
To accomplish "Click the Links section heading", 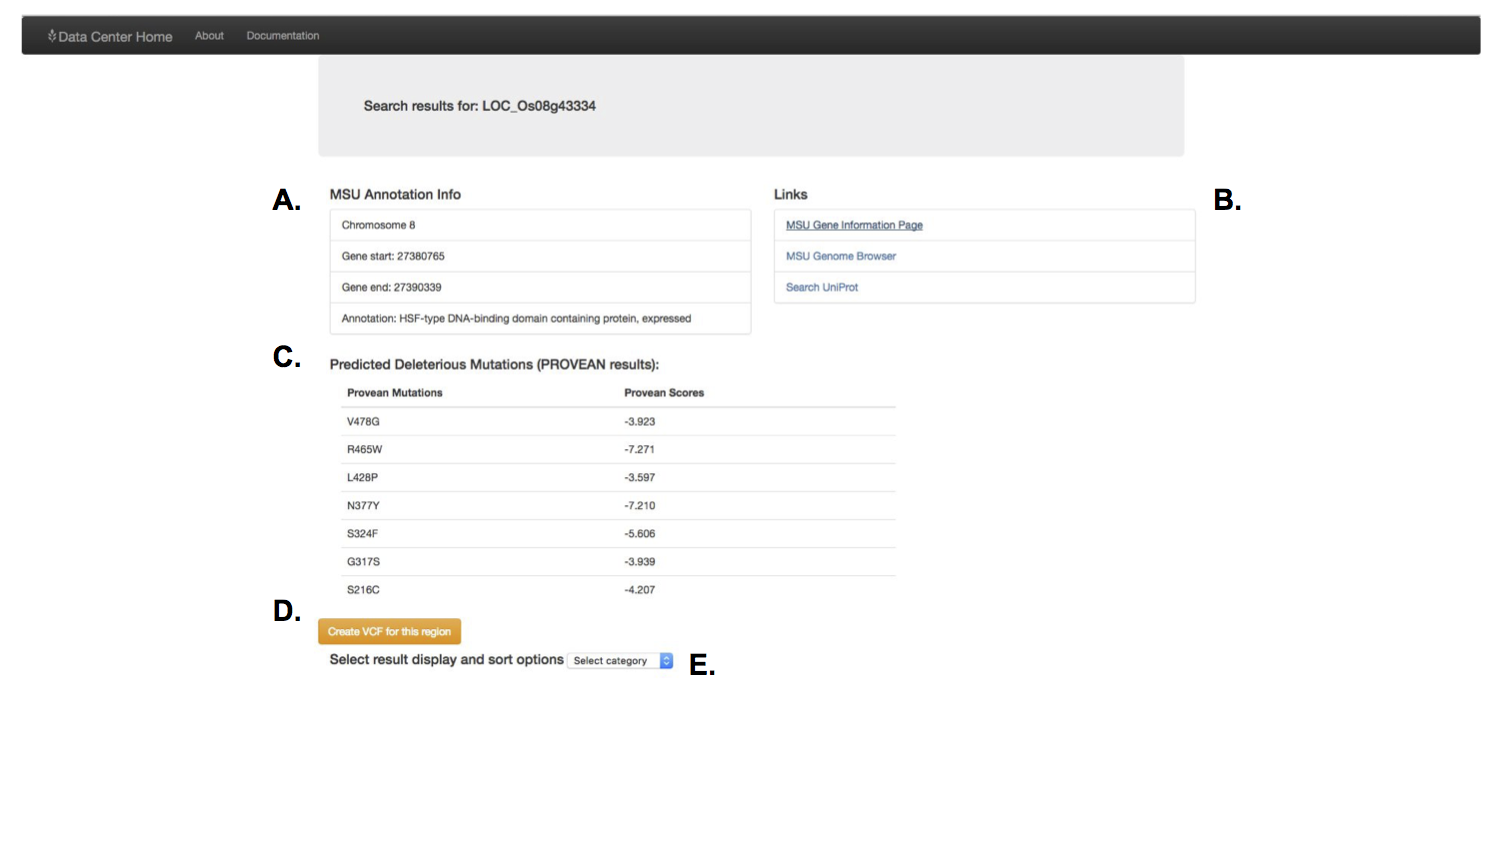I will (x=790, y=194).
